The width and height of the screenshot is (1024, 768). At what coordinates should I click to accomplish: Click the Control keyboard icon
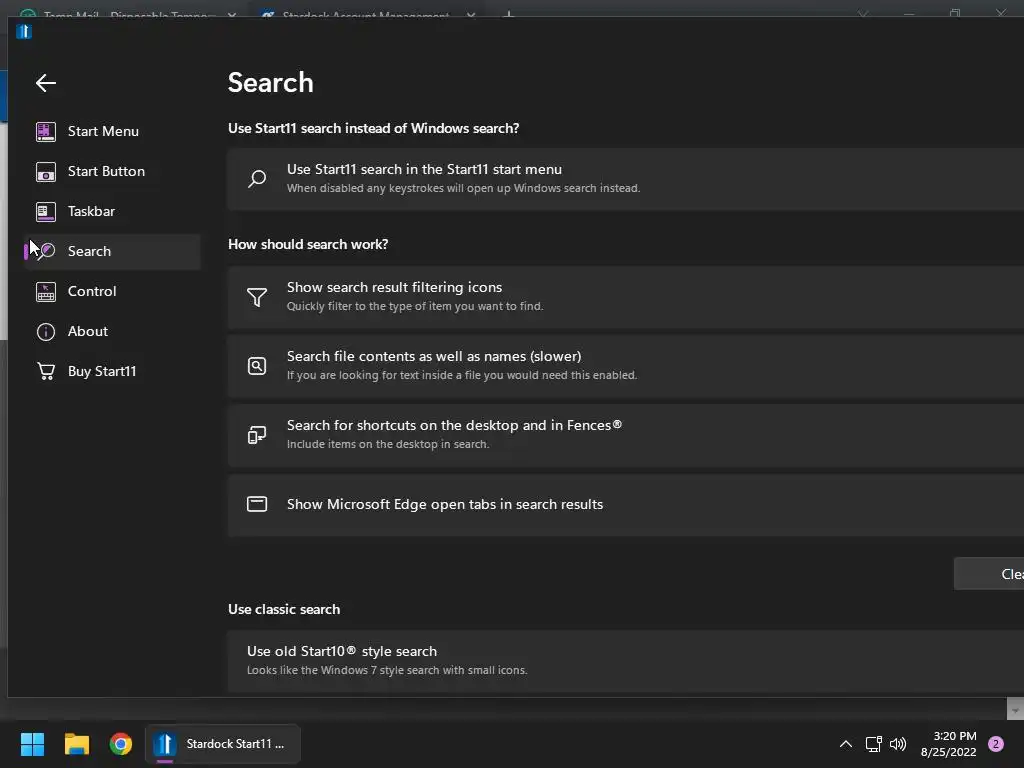[x=46, y=291]
